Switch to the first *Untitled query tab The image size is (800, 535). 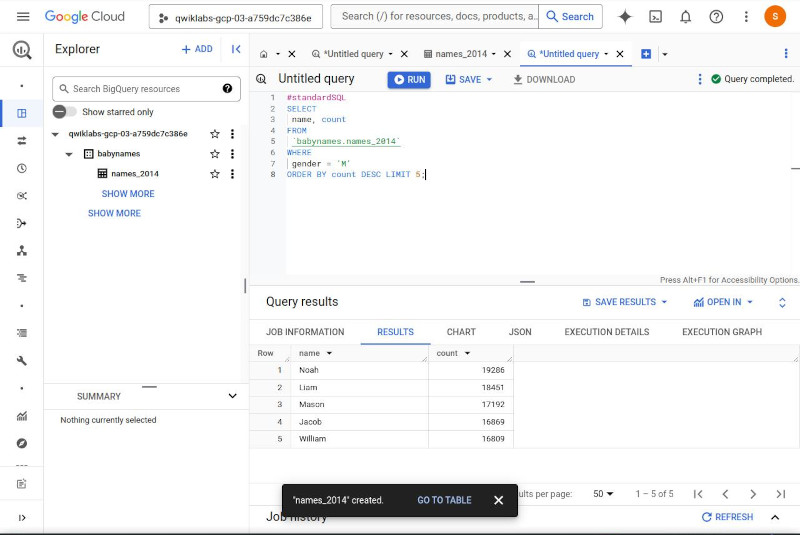pyautogui.click(x=354, y=54)
